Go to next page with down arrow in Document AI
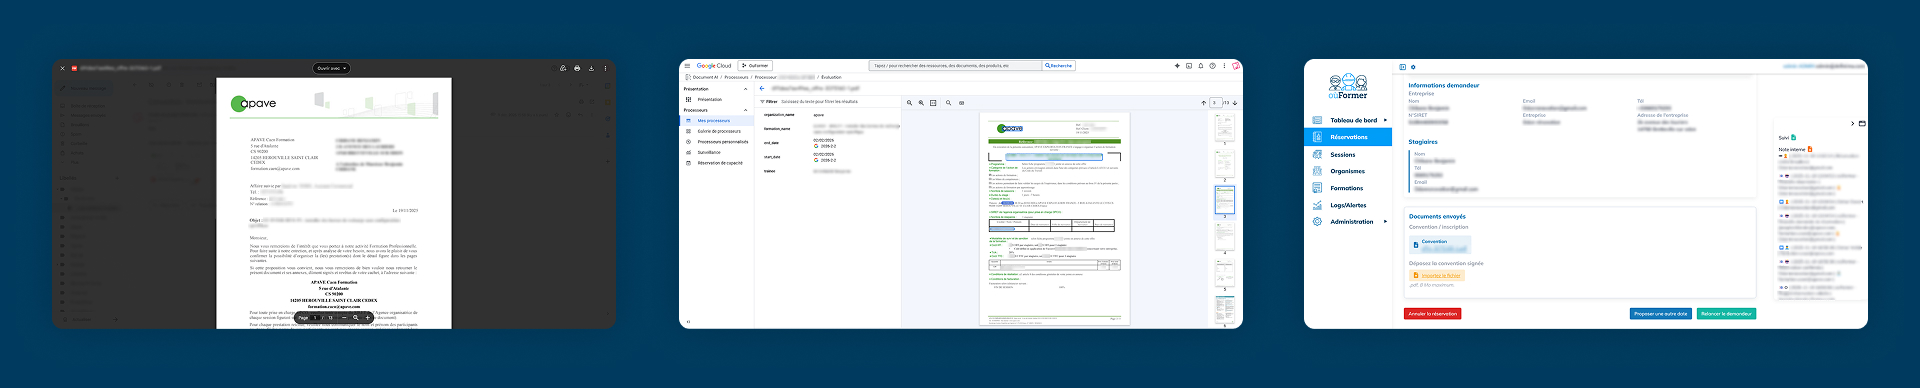The height and width of the screenshot is (388, 1920). [1235, 103]
